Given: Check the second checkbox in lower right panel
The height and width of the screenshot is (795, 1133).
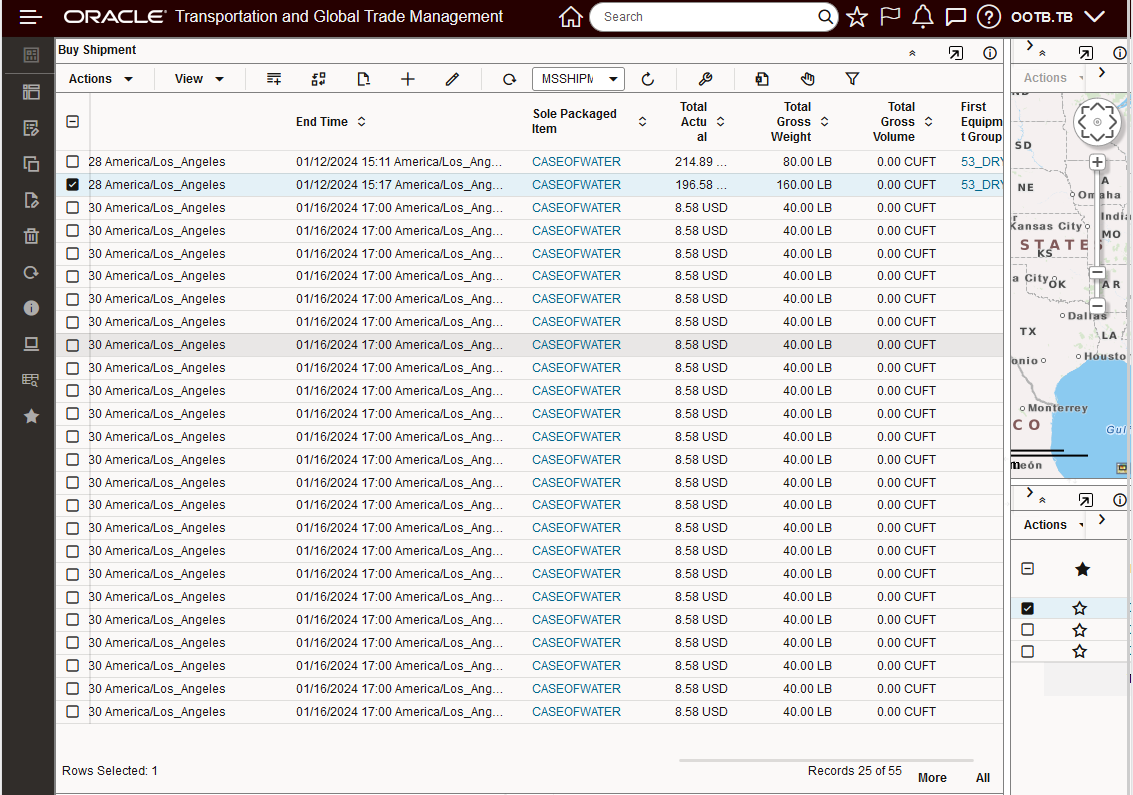Looking at the screenshot, I should click(1028, 629).
